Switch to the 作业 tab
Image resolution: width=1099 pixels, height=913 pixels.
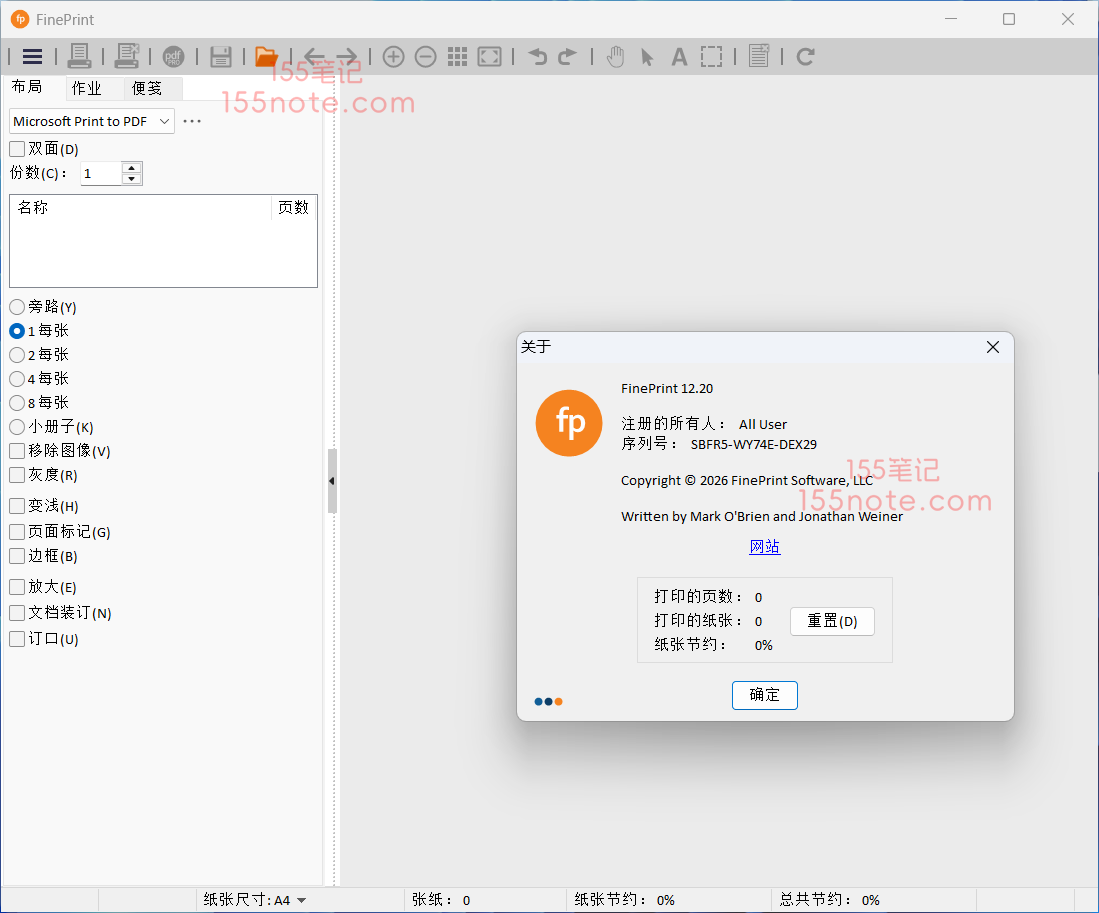point(87,88)
